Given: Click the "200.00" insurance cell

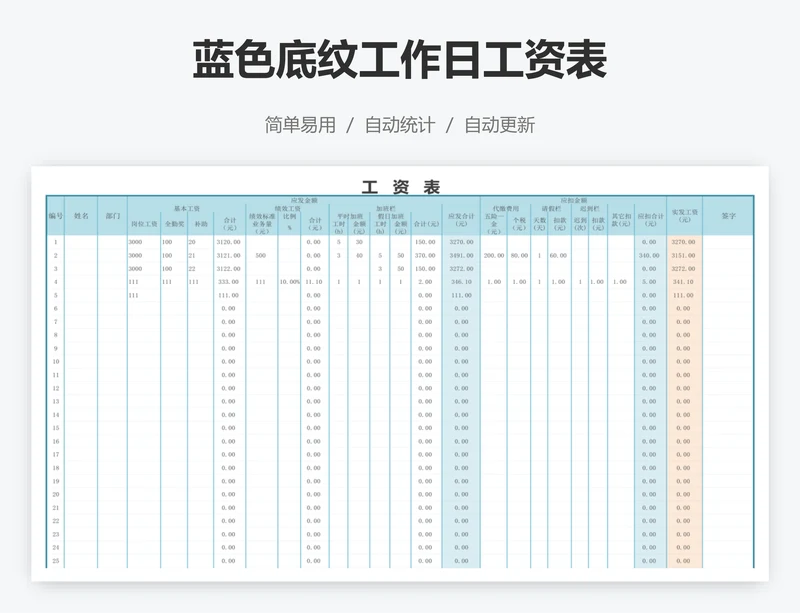Looking at the screenshot, I should coord(494,255).
